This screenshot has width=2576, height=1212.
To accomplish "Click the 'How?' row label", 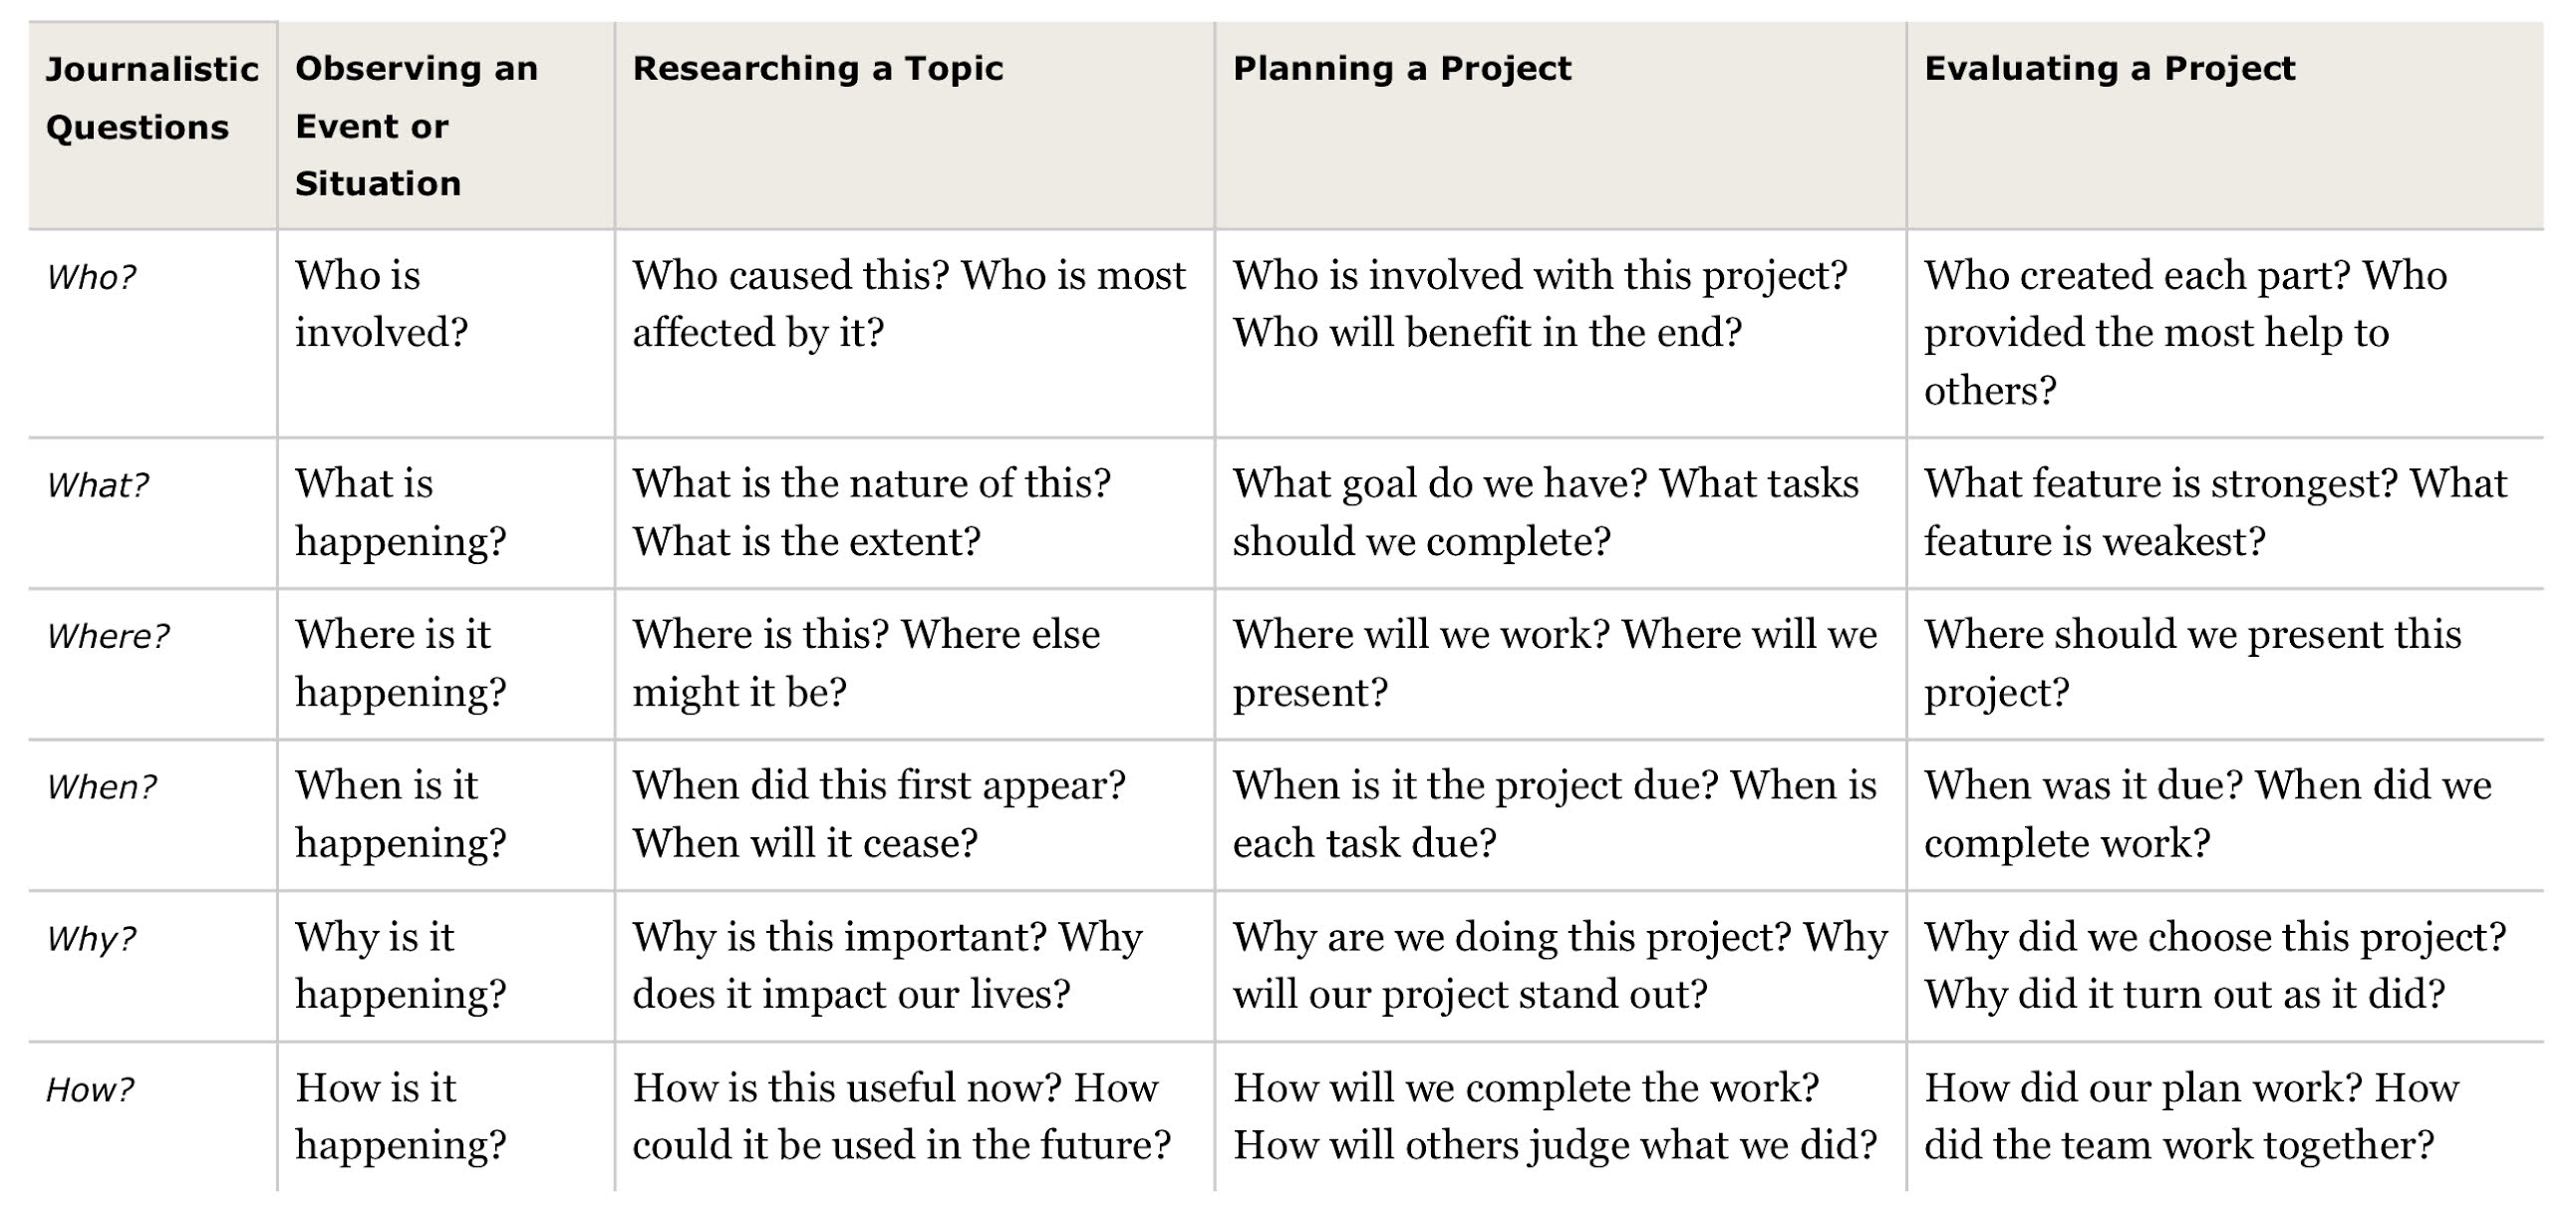I will tap(90, 1089).
